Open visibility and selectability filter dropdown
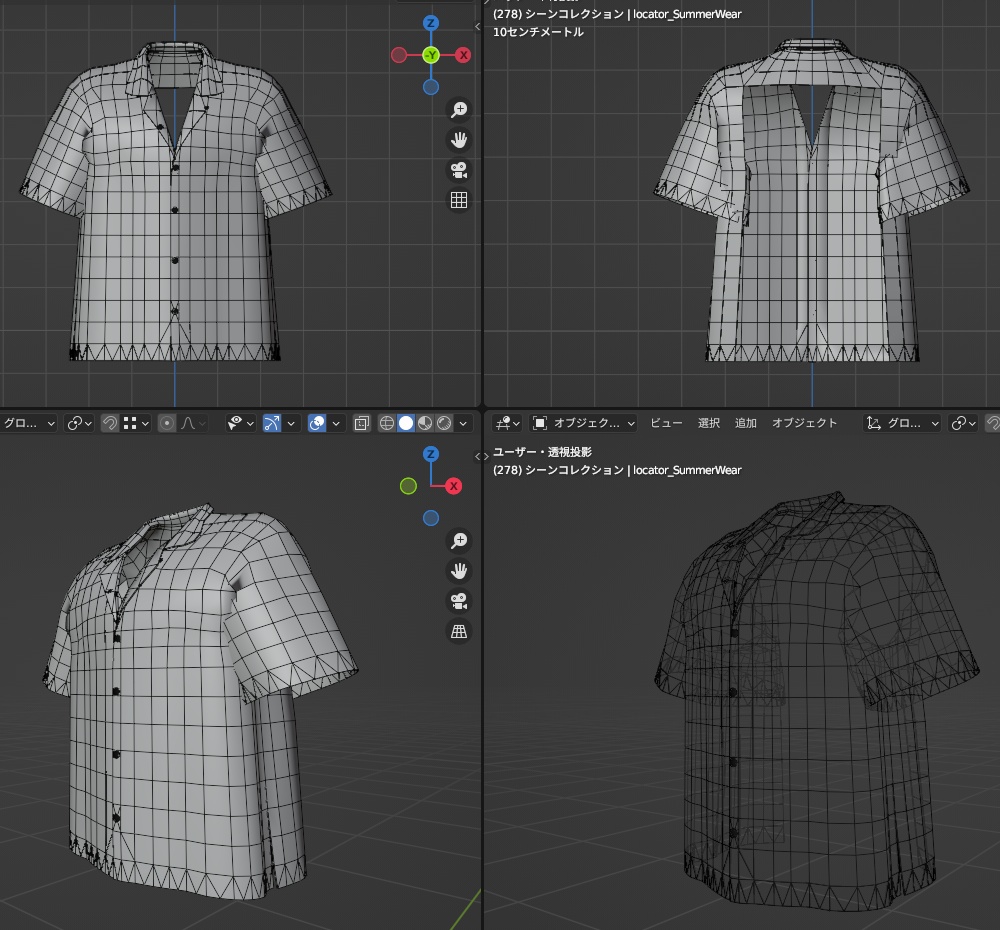 [x=241, y=423]
